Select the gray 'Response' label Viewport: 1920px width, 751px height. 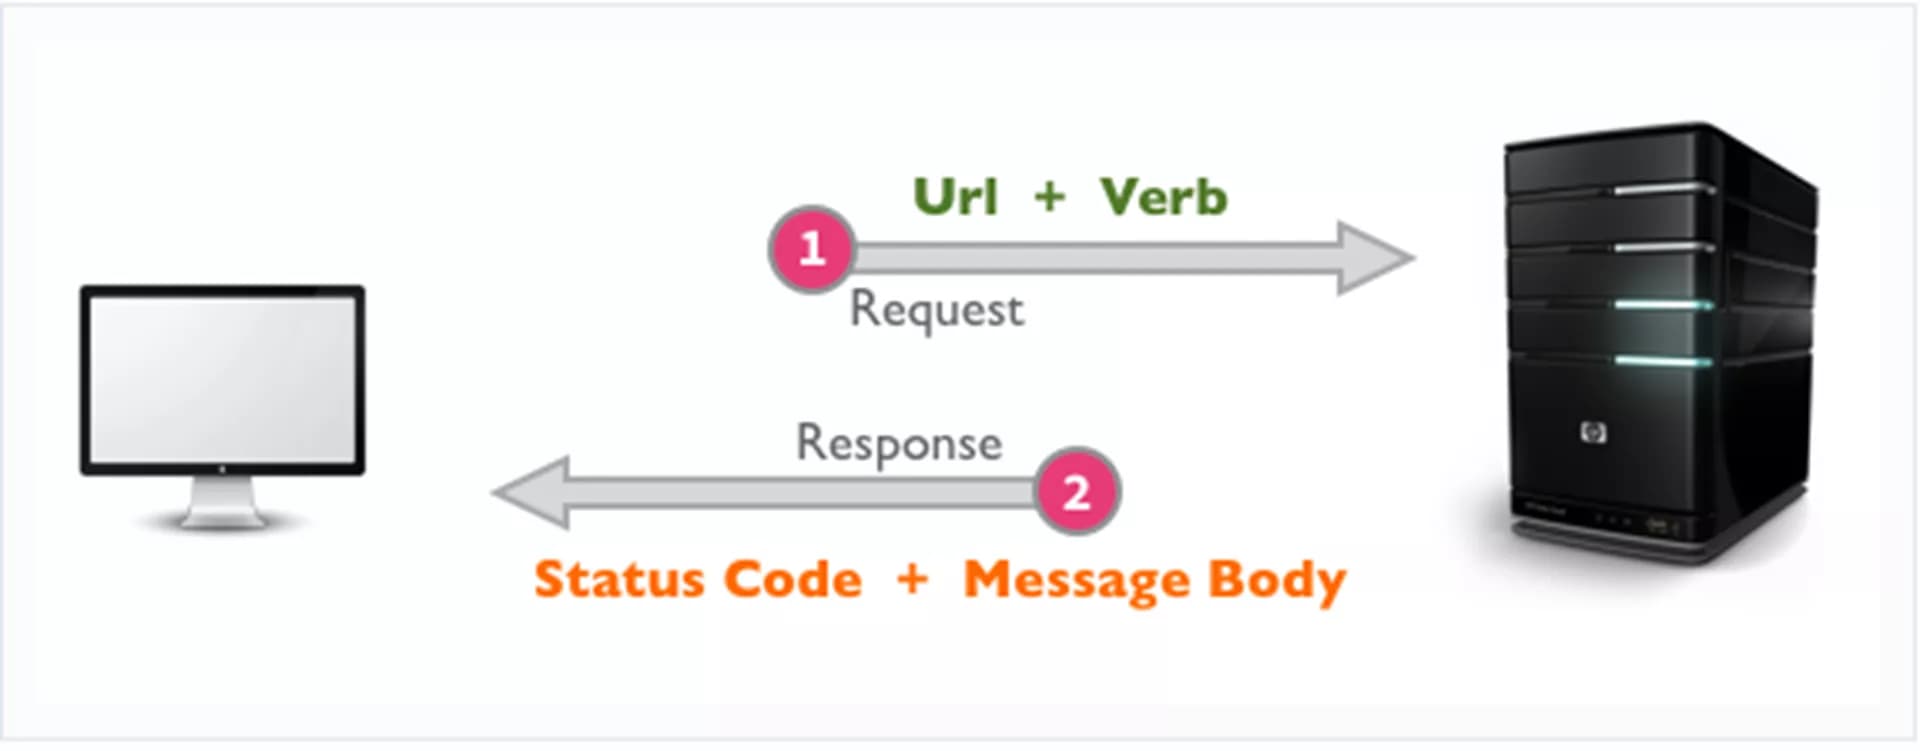click(898, 444)
